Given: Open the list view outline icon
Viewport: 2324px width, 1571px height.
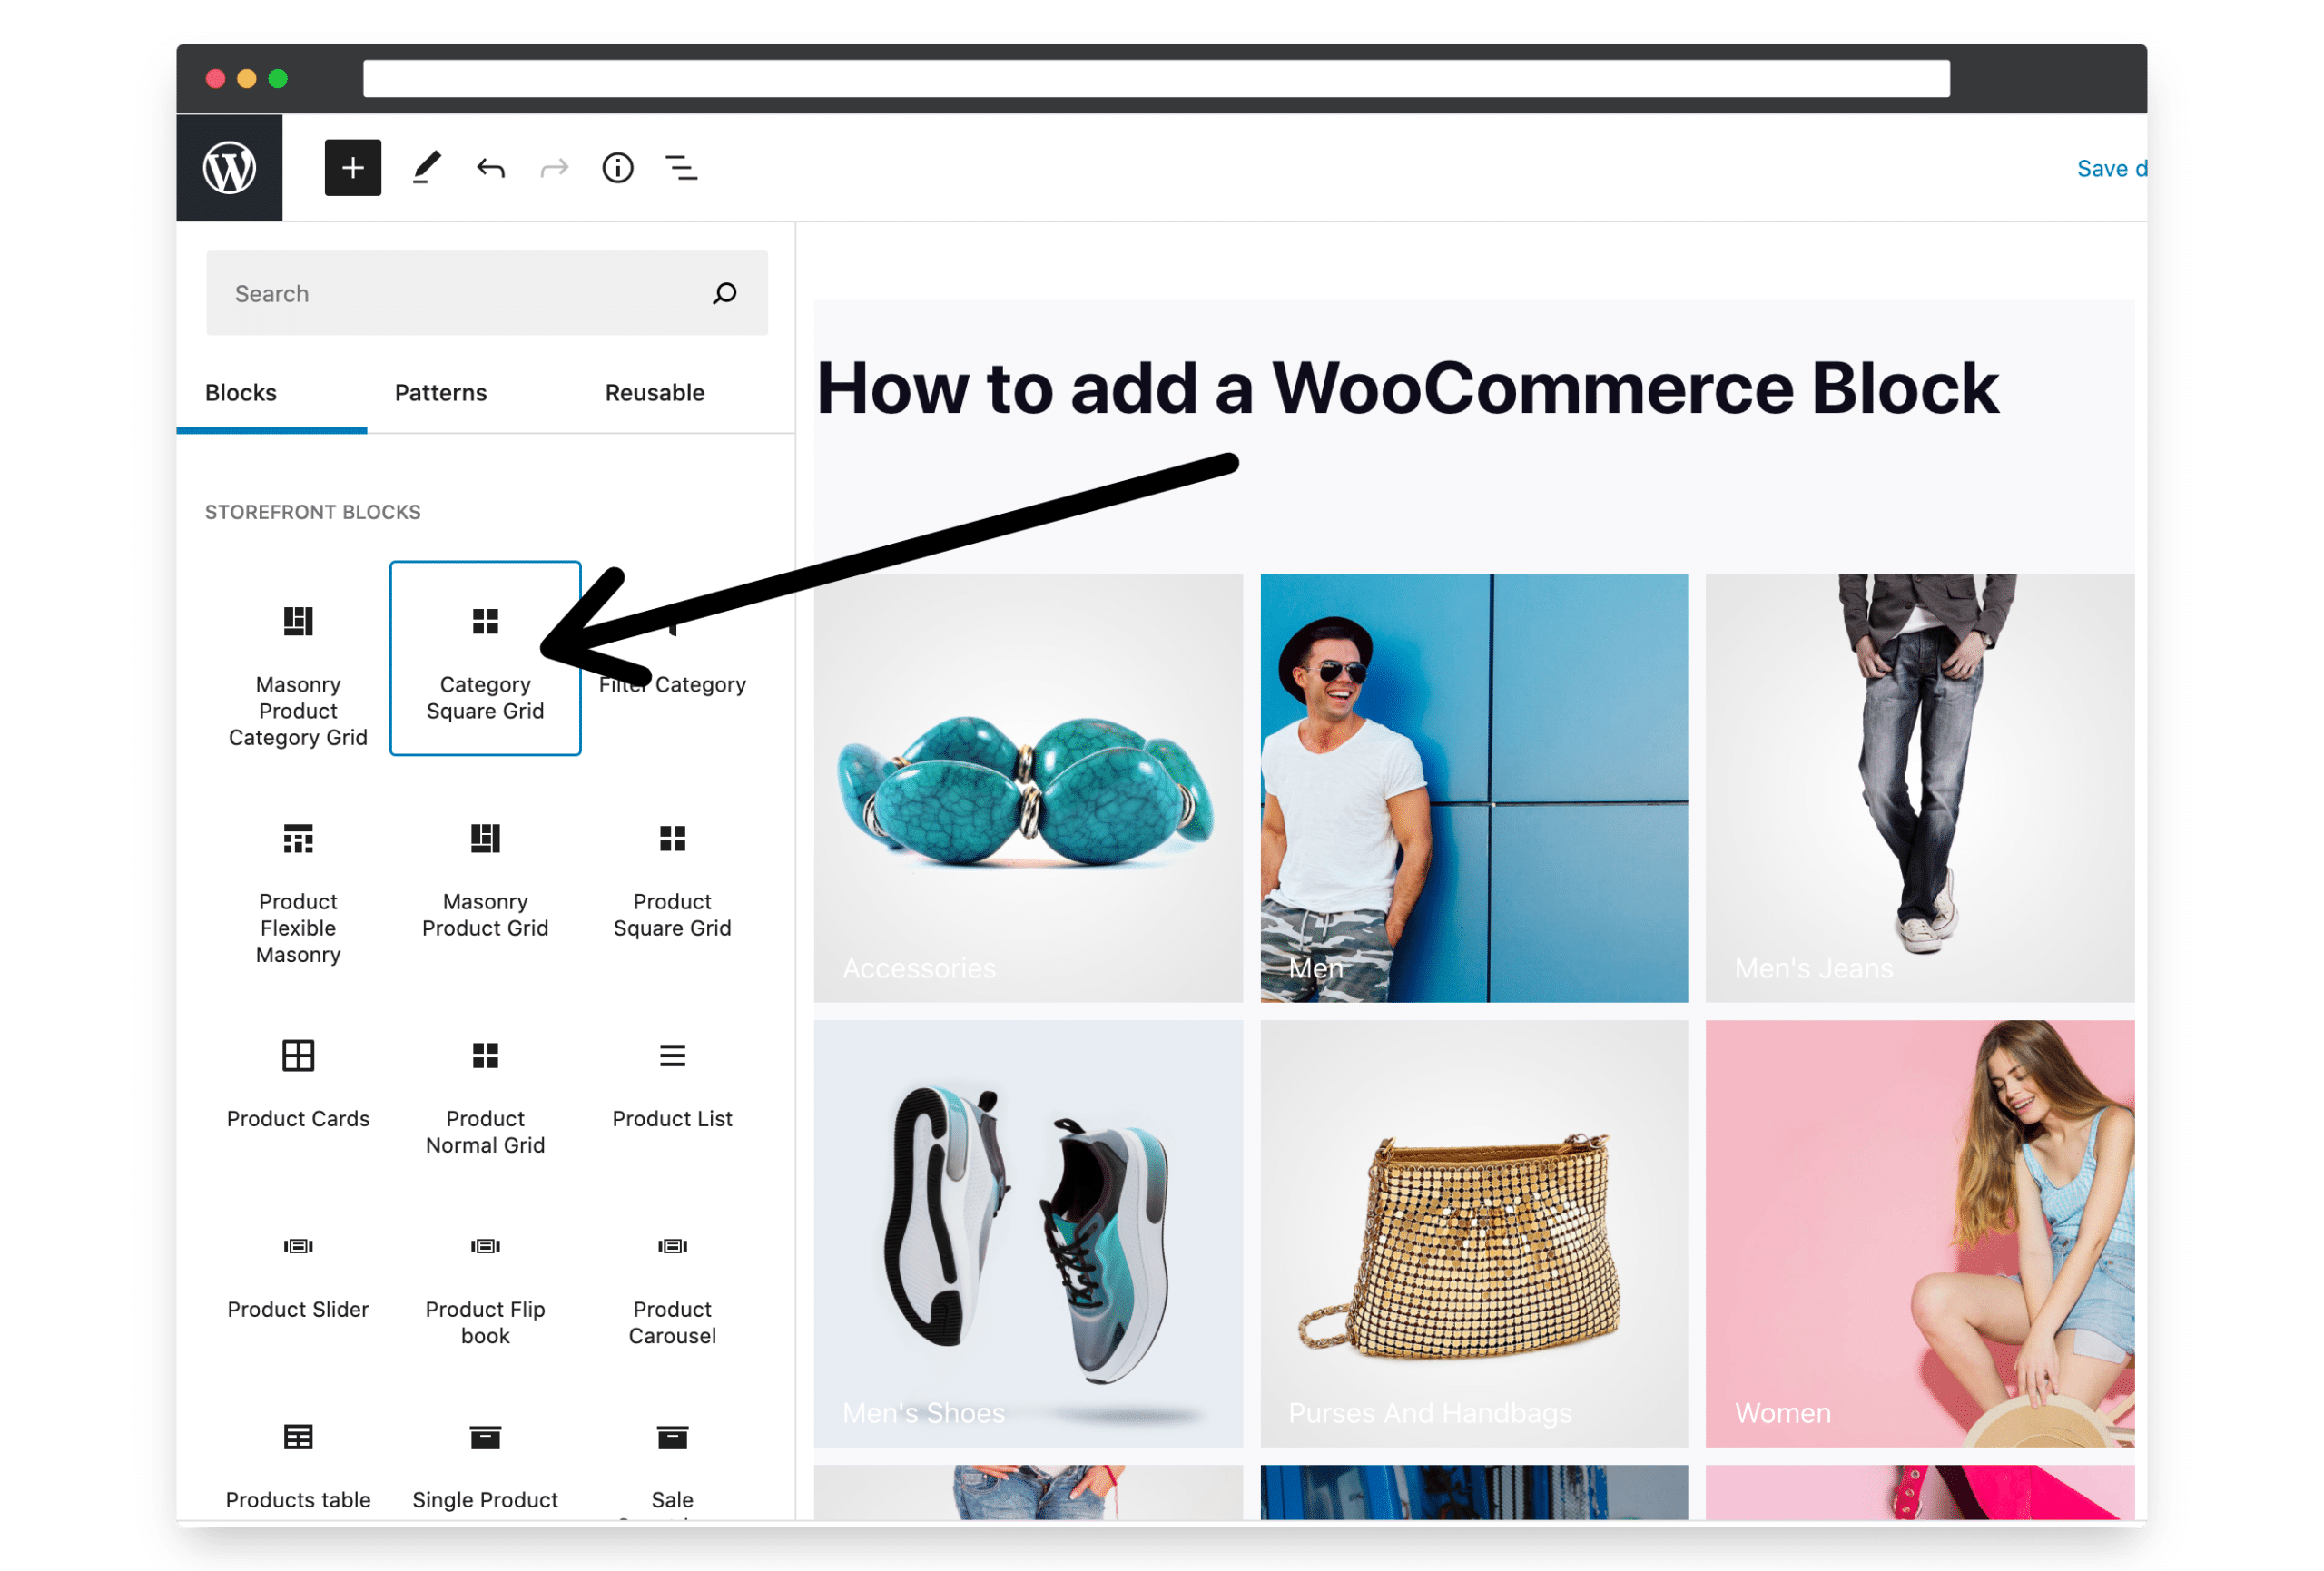Looking at the screenshot, I should [682, 168].
